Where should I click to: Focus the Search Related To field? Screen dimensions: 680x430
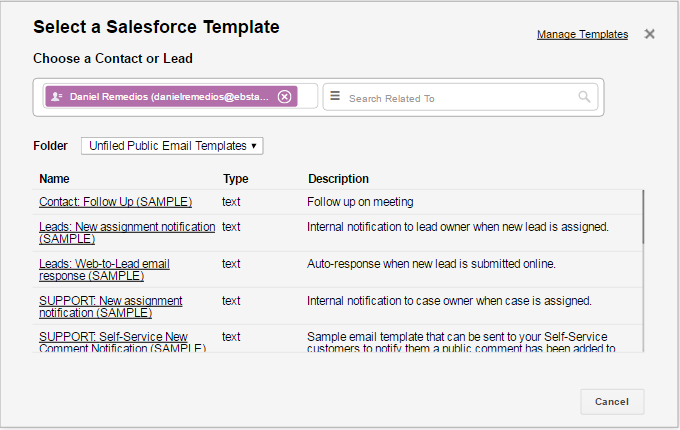[x=460, y=98]
